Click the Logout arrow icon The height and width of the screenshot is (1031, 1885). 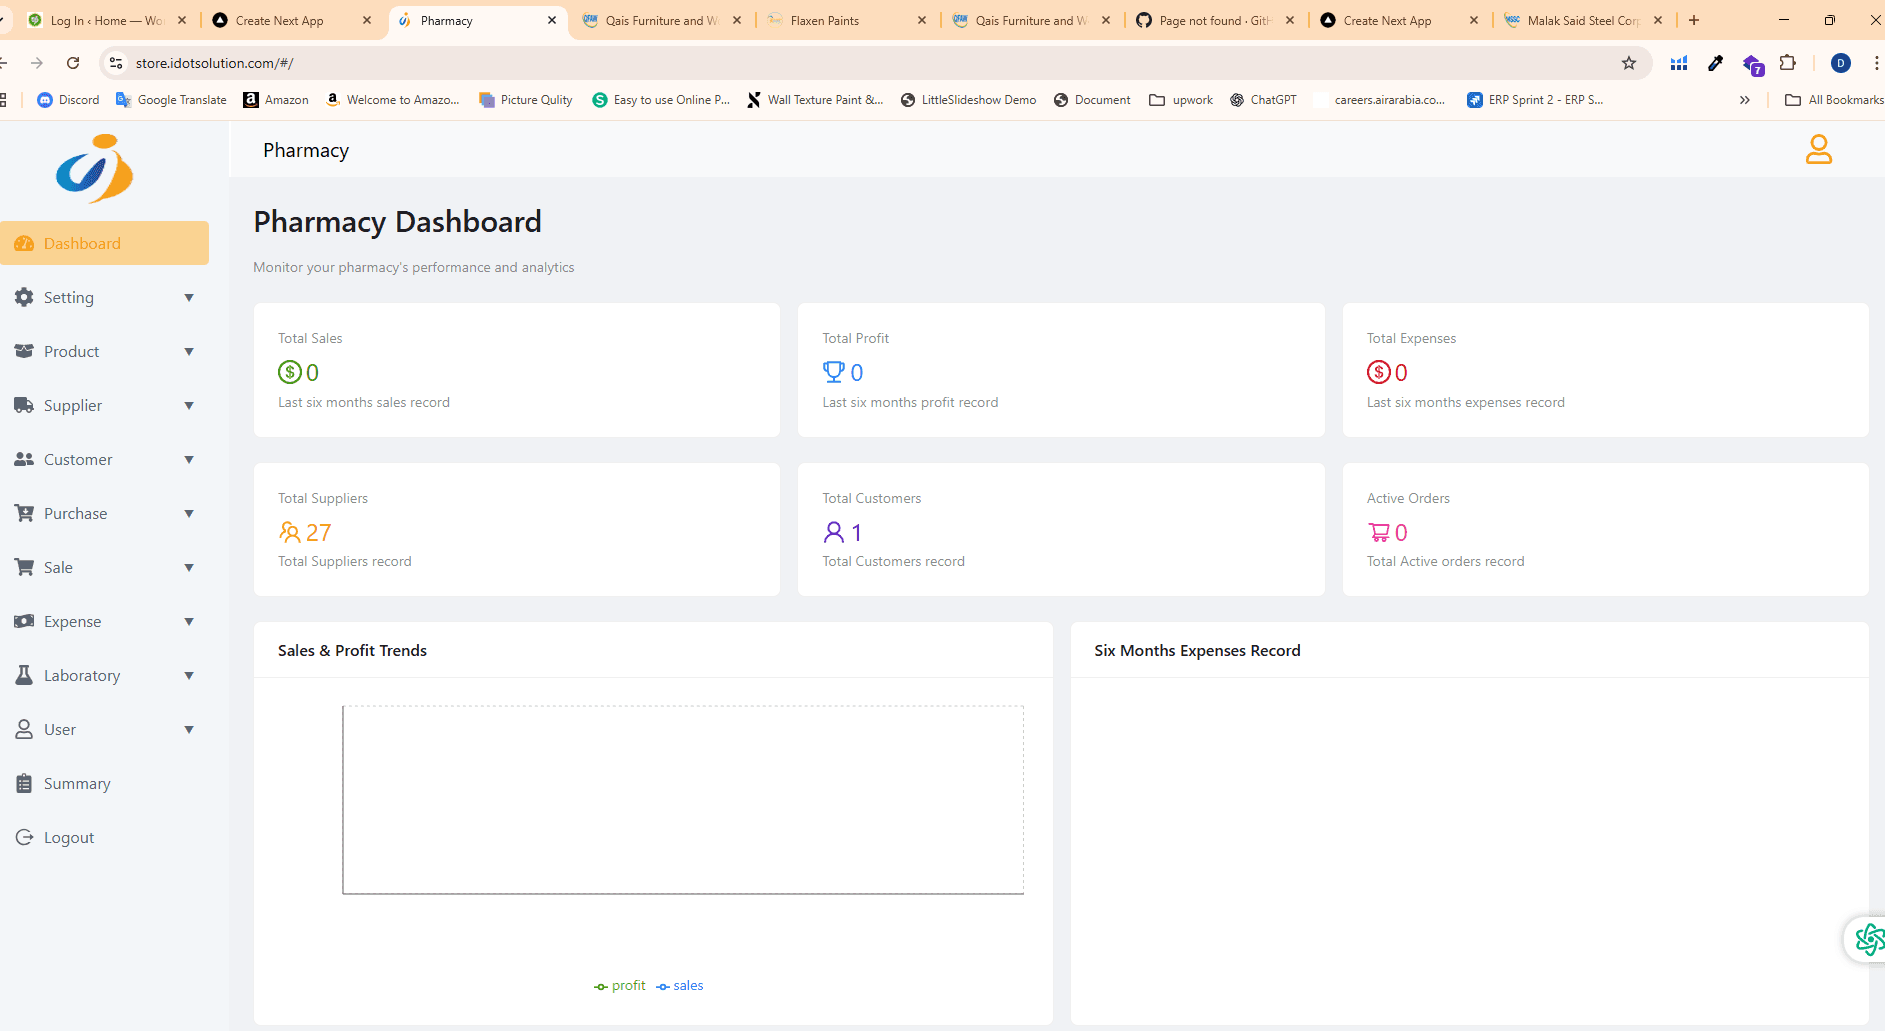click(24, 837)
